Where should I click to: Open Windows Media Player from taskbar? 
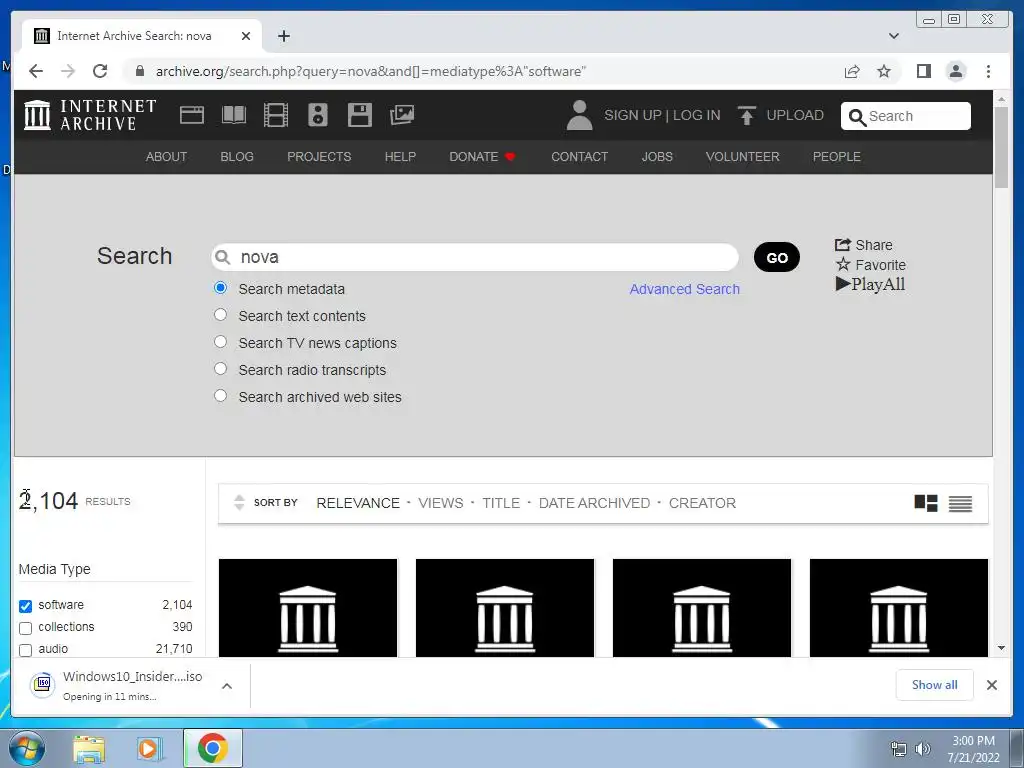(x=150, y=748)
